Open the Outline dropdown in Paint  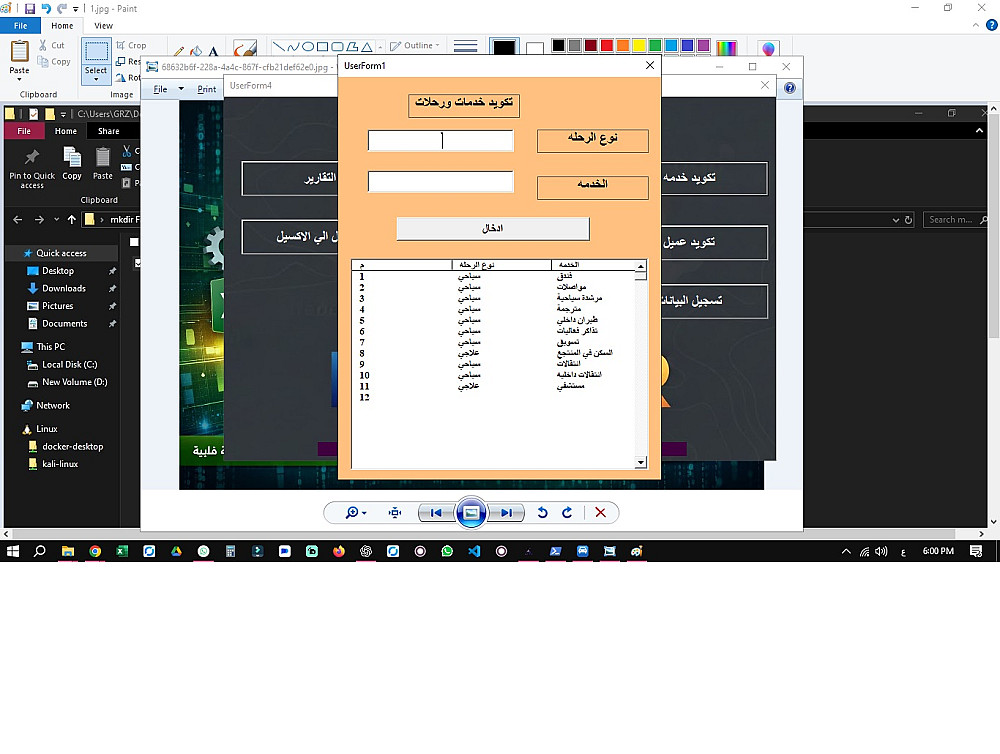click(415, 45)
